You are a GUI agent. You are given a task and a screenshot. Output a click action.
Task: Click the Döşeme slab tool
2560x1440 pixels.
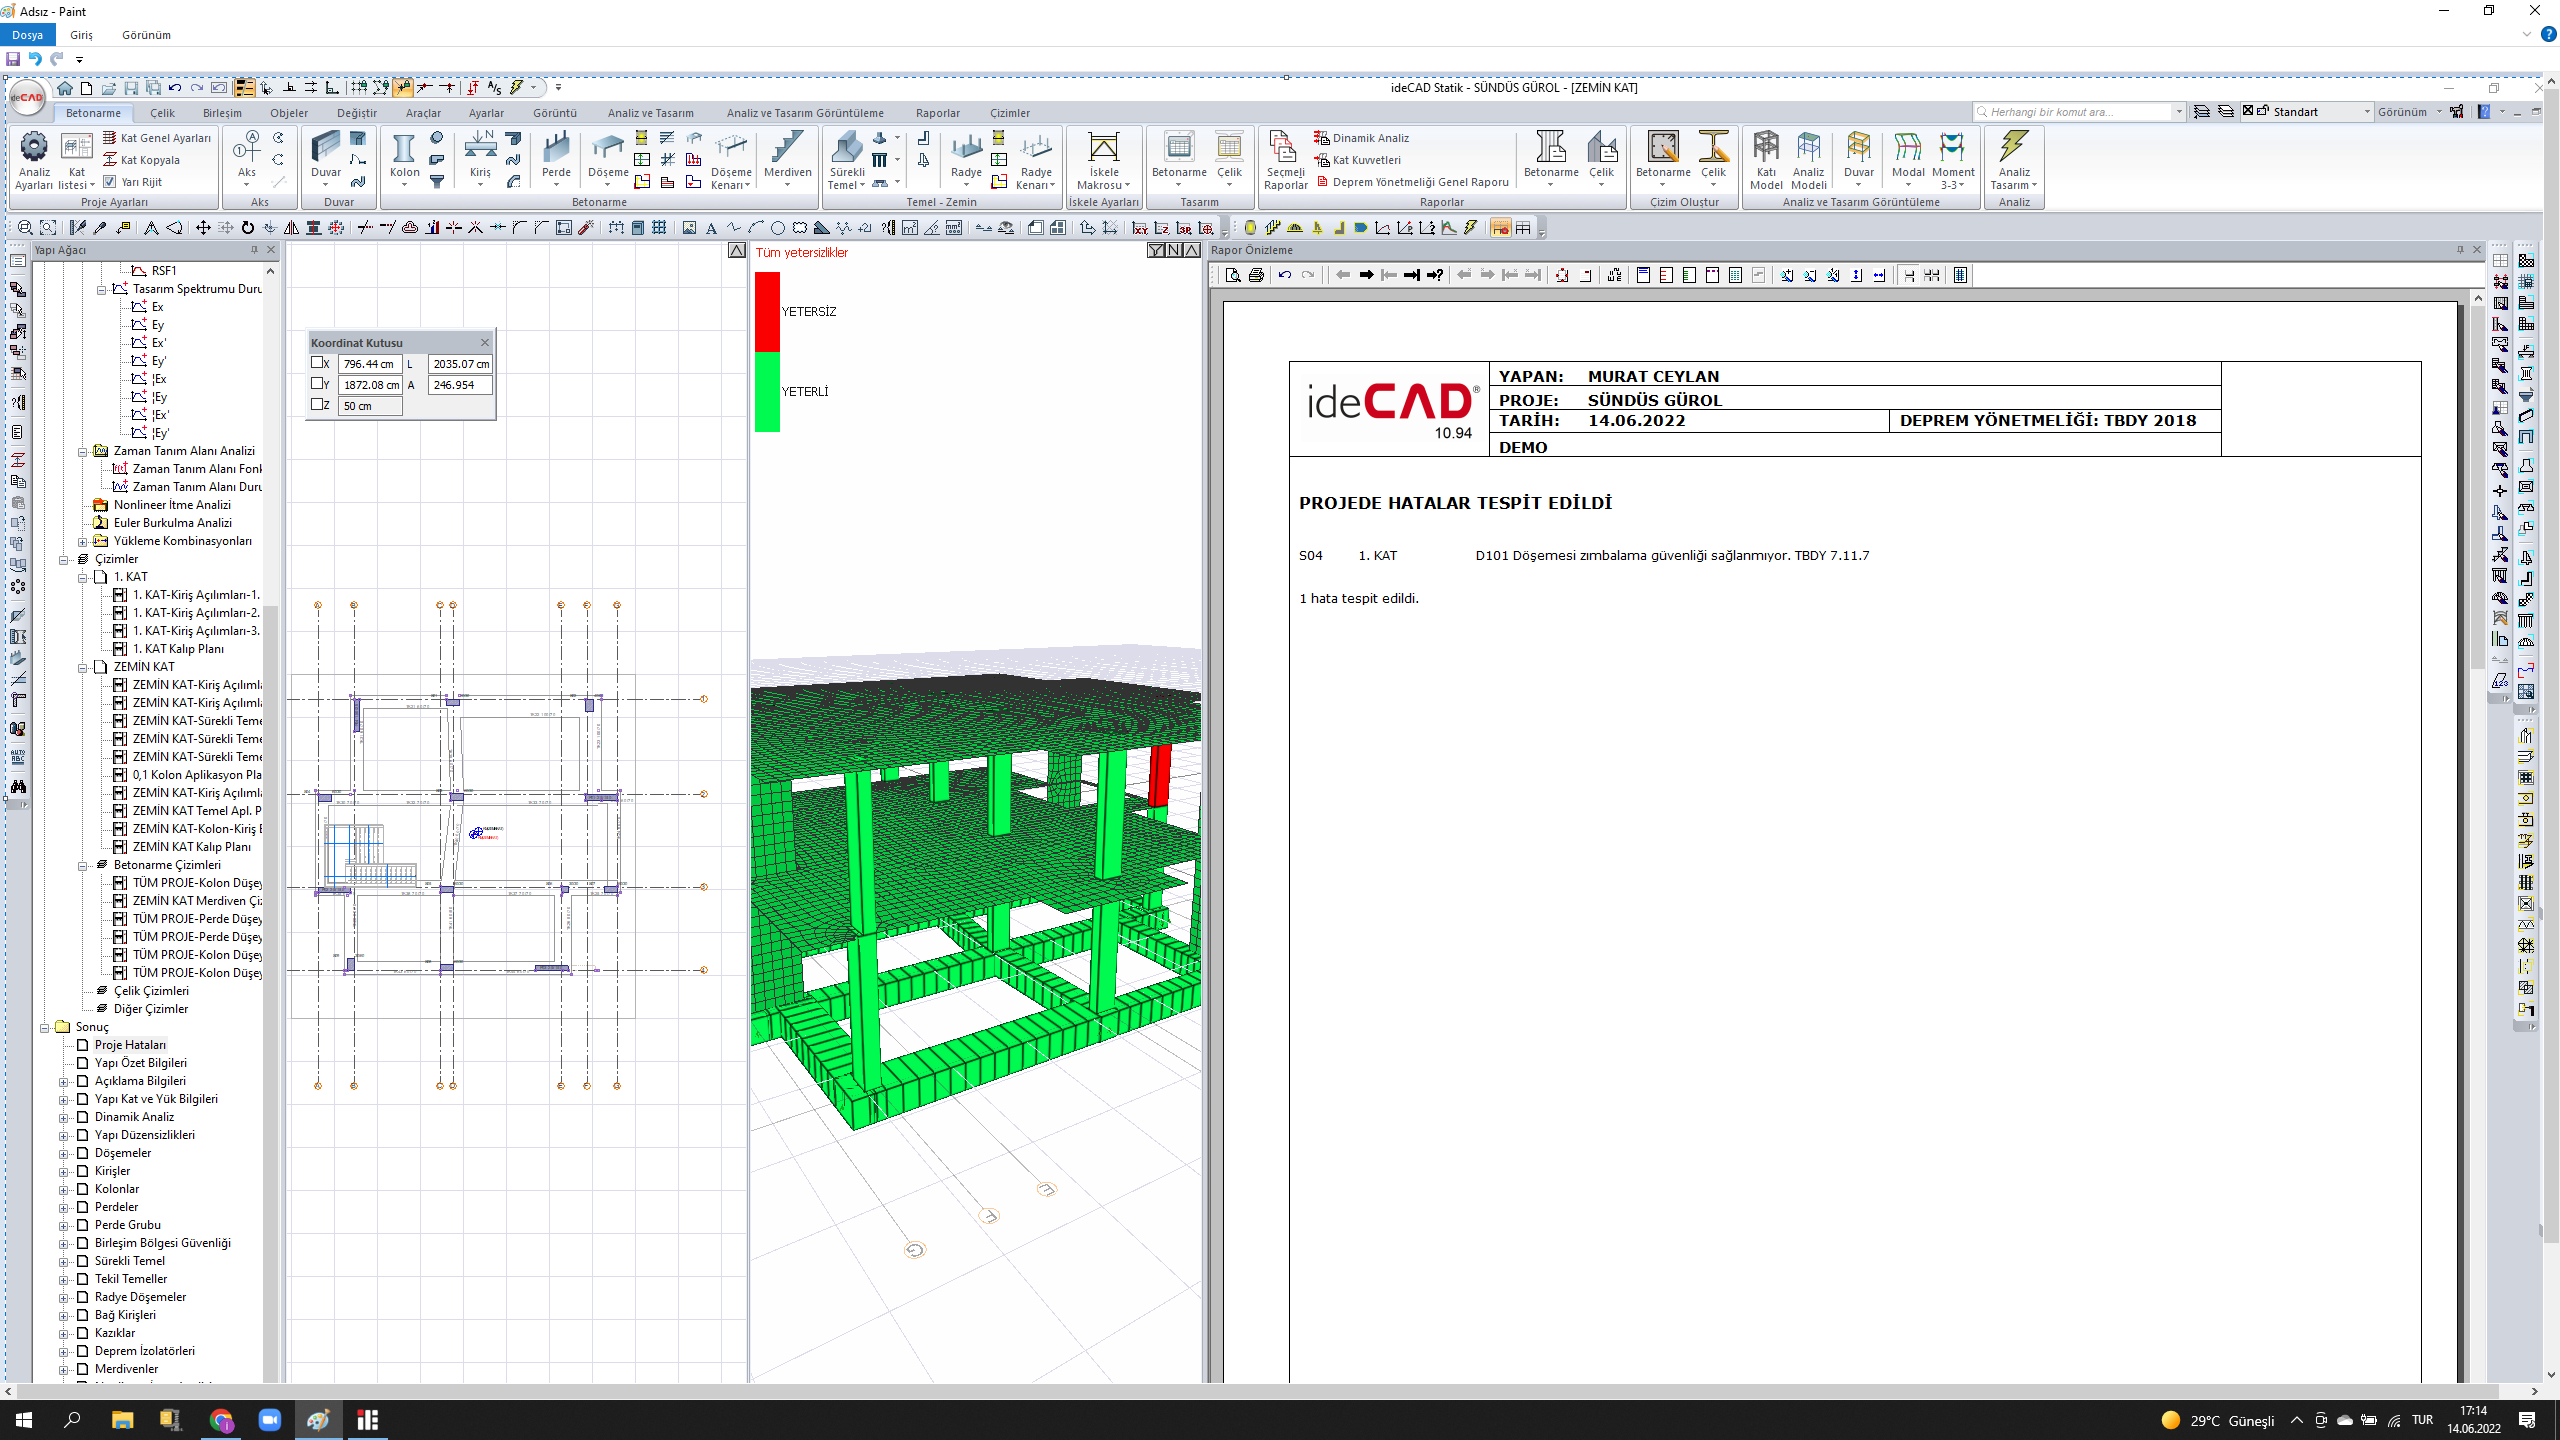[607, 147]
